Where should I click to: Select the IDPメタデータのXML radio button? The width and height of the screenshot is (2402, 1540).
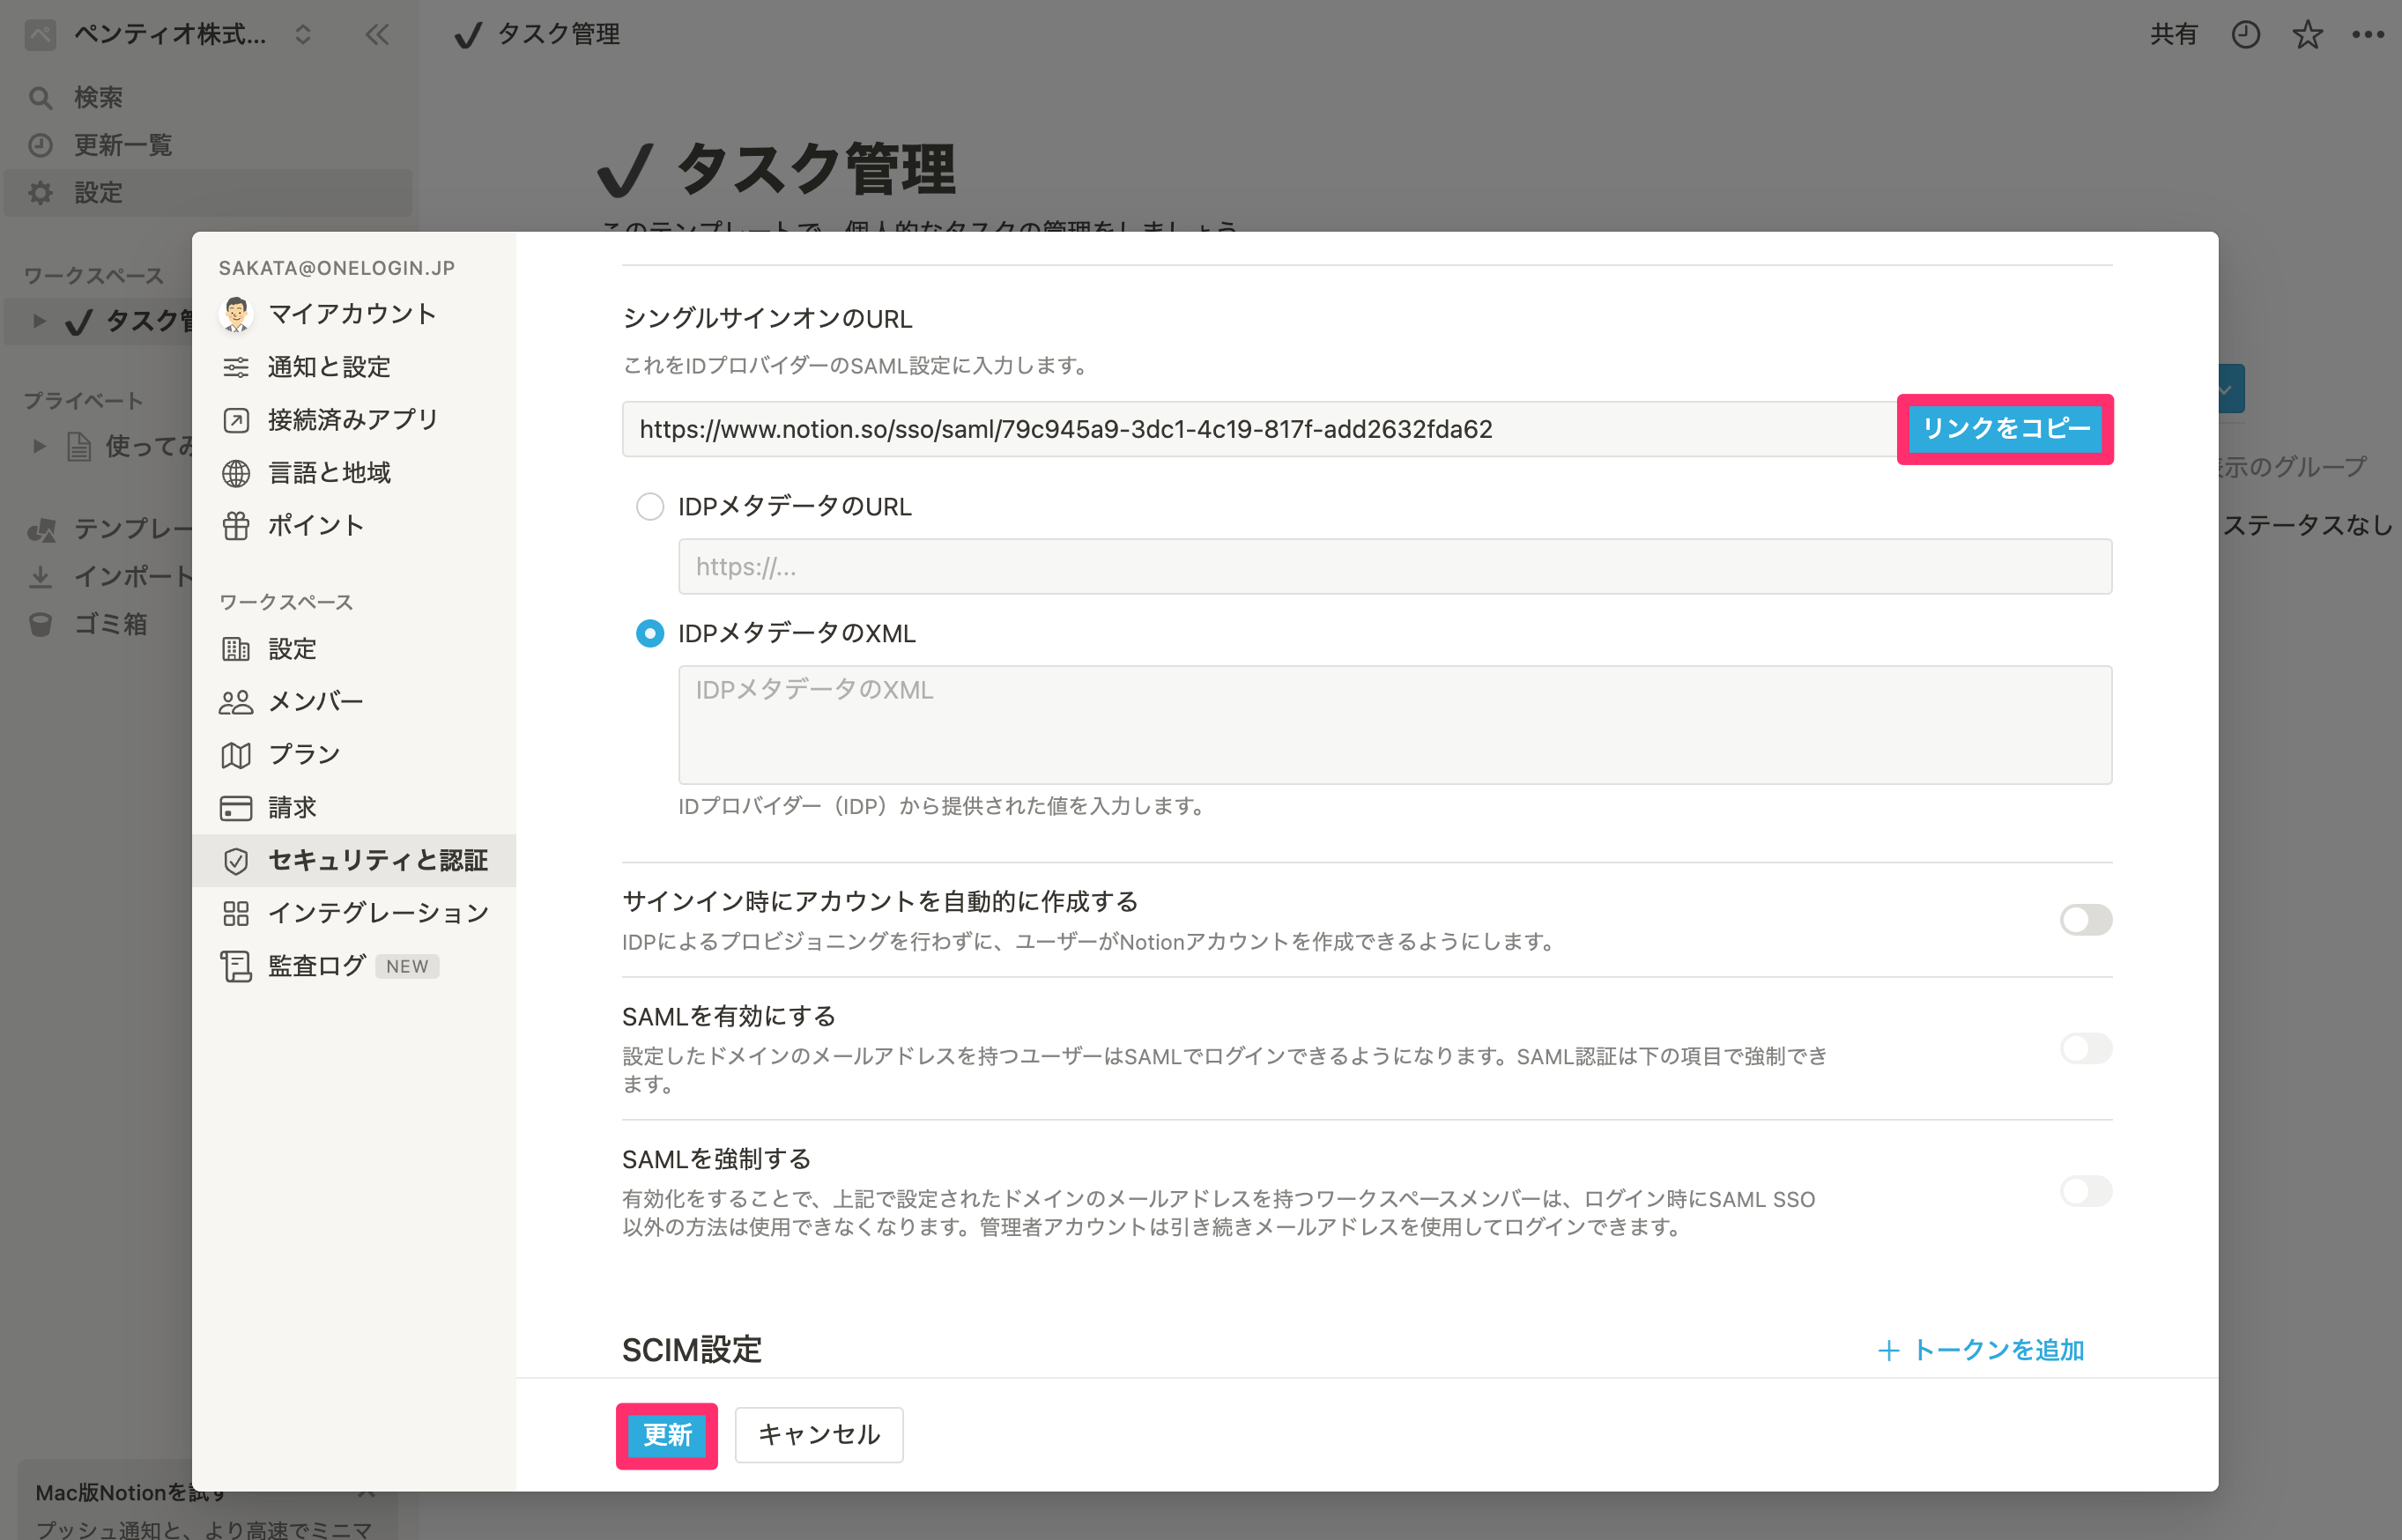[x=650, y=634]
